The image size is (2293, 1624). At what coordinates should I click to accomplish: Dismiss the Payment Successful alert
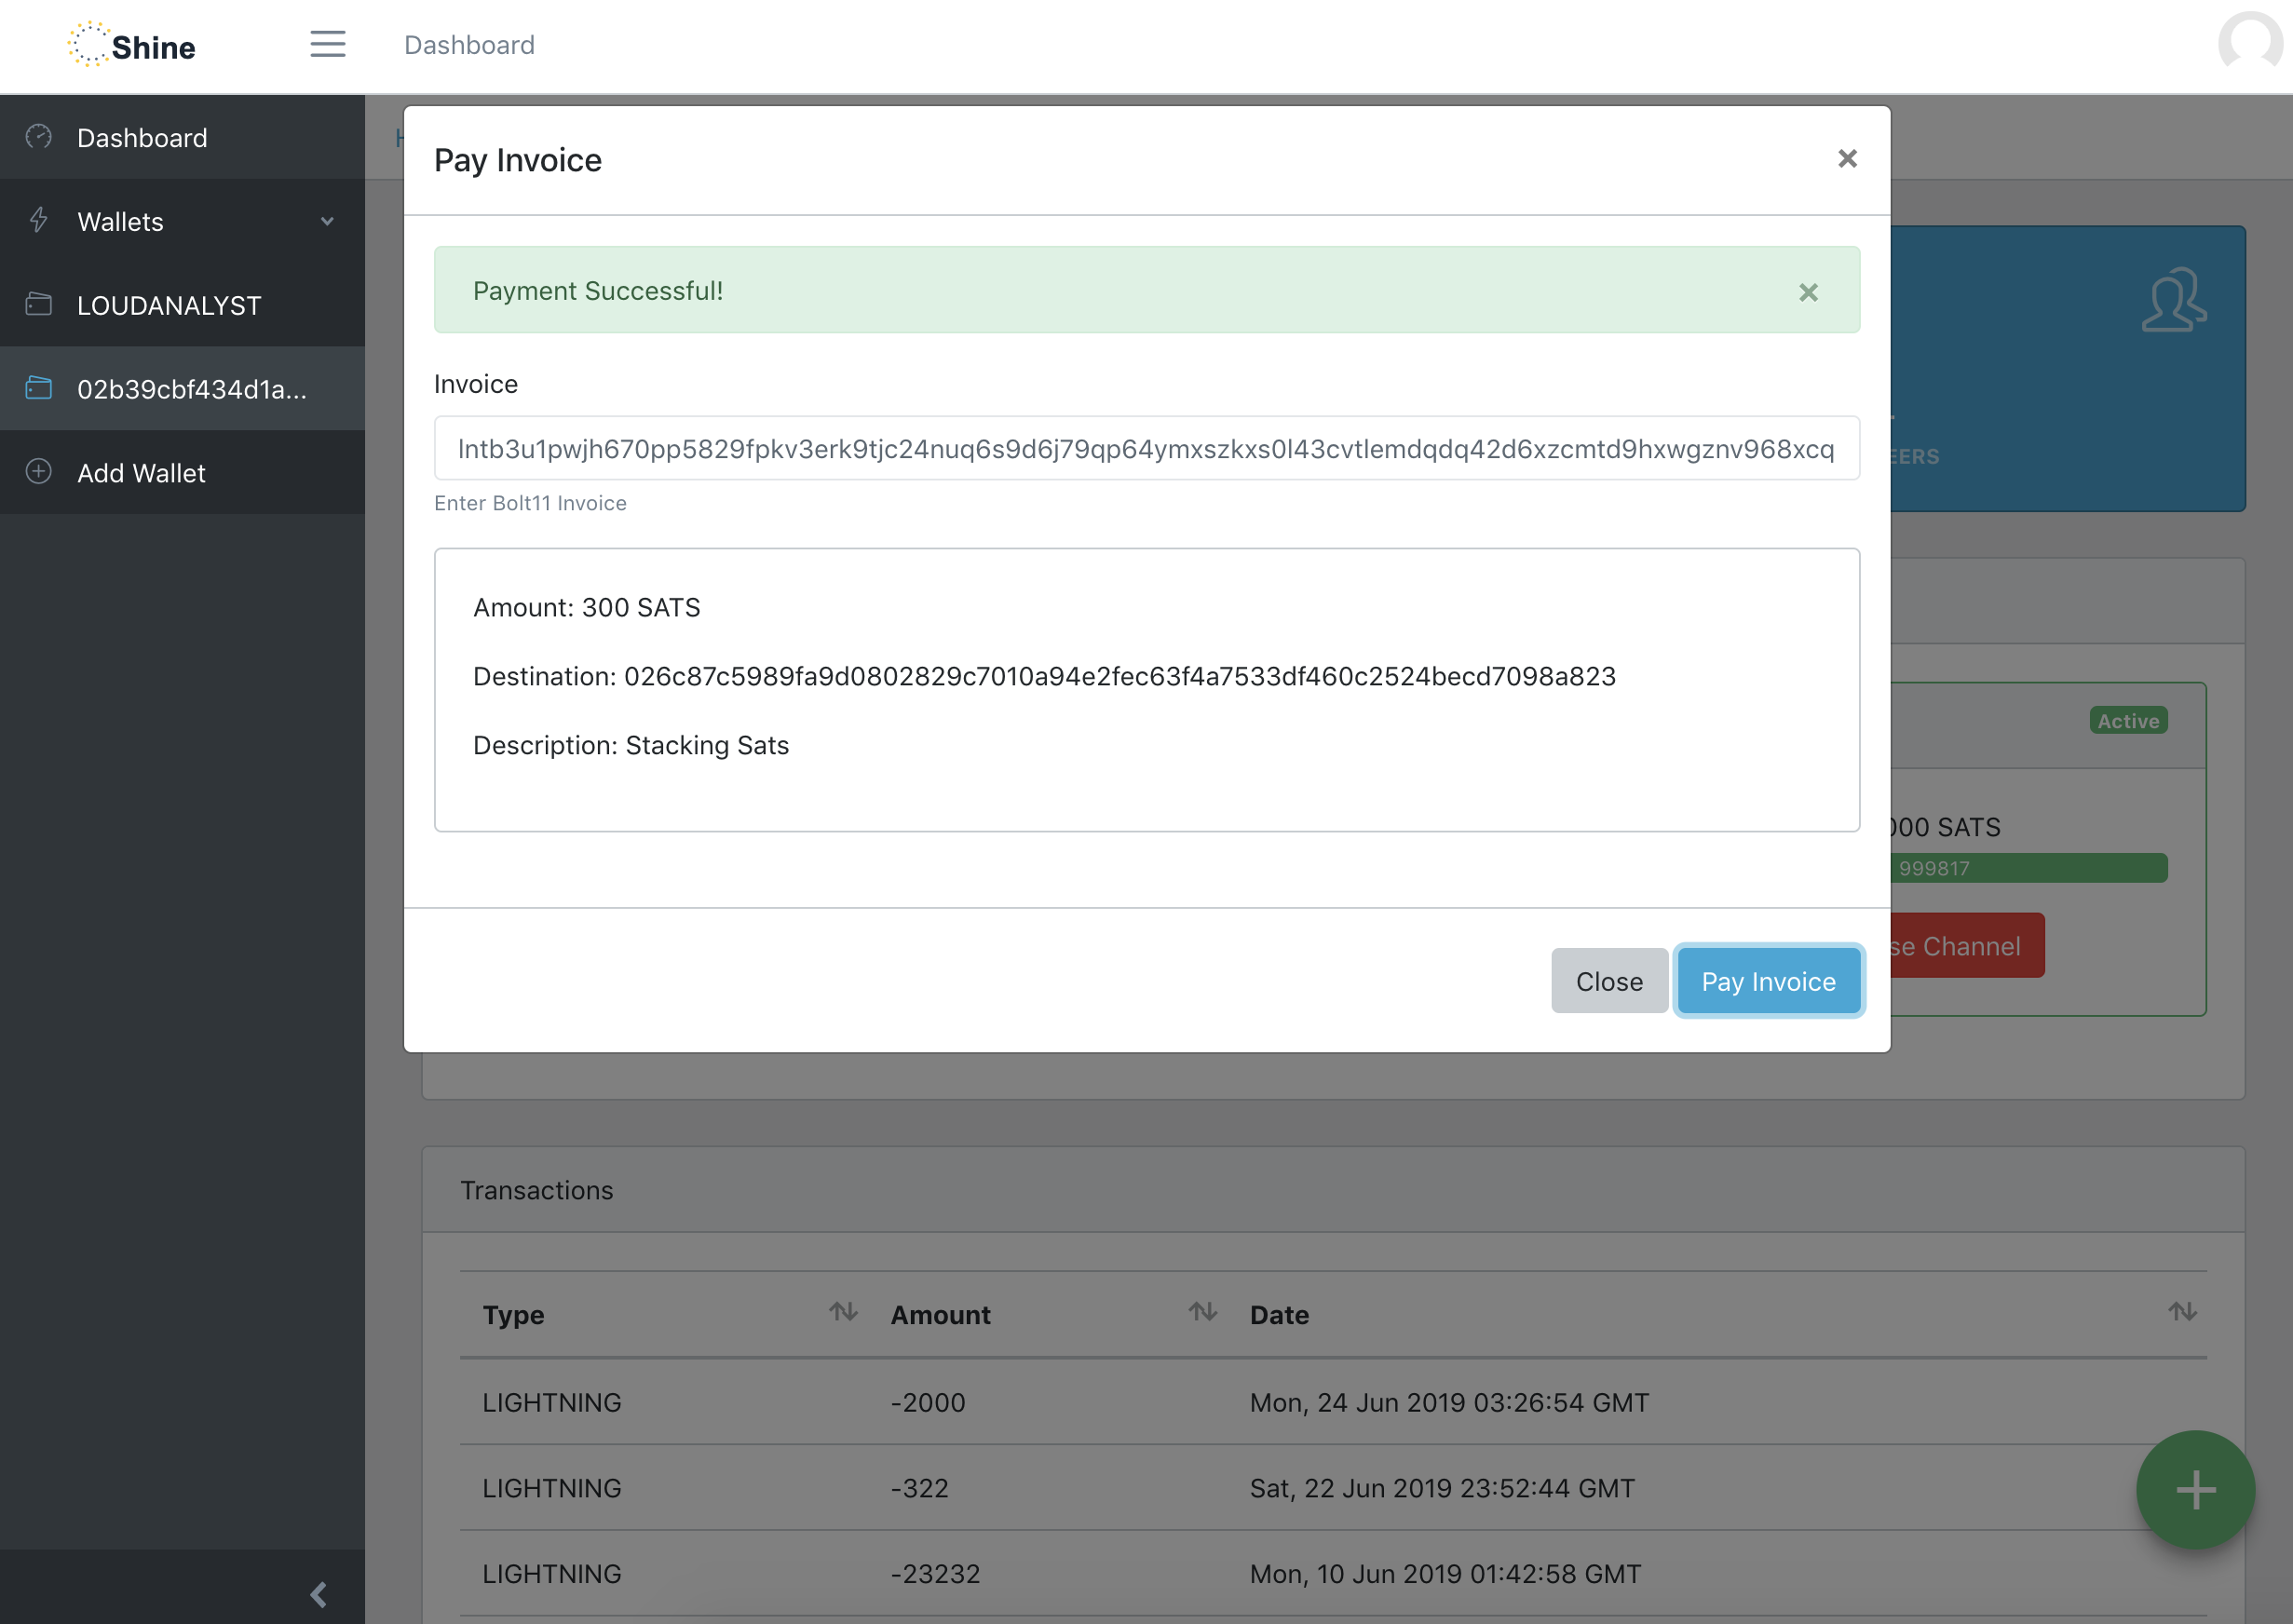pyautogui.click(x=1807, y=292)
